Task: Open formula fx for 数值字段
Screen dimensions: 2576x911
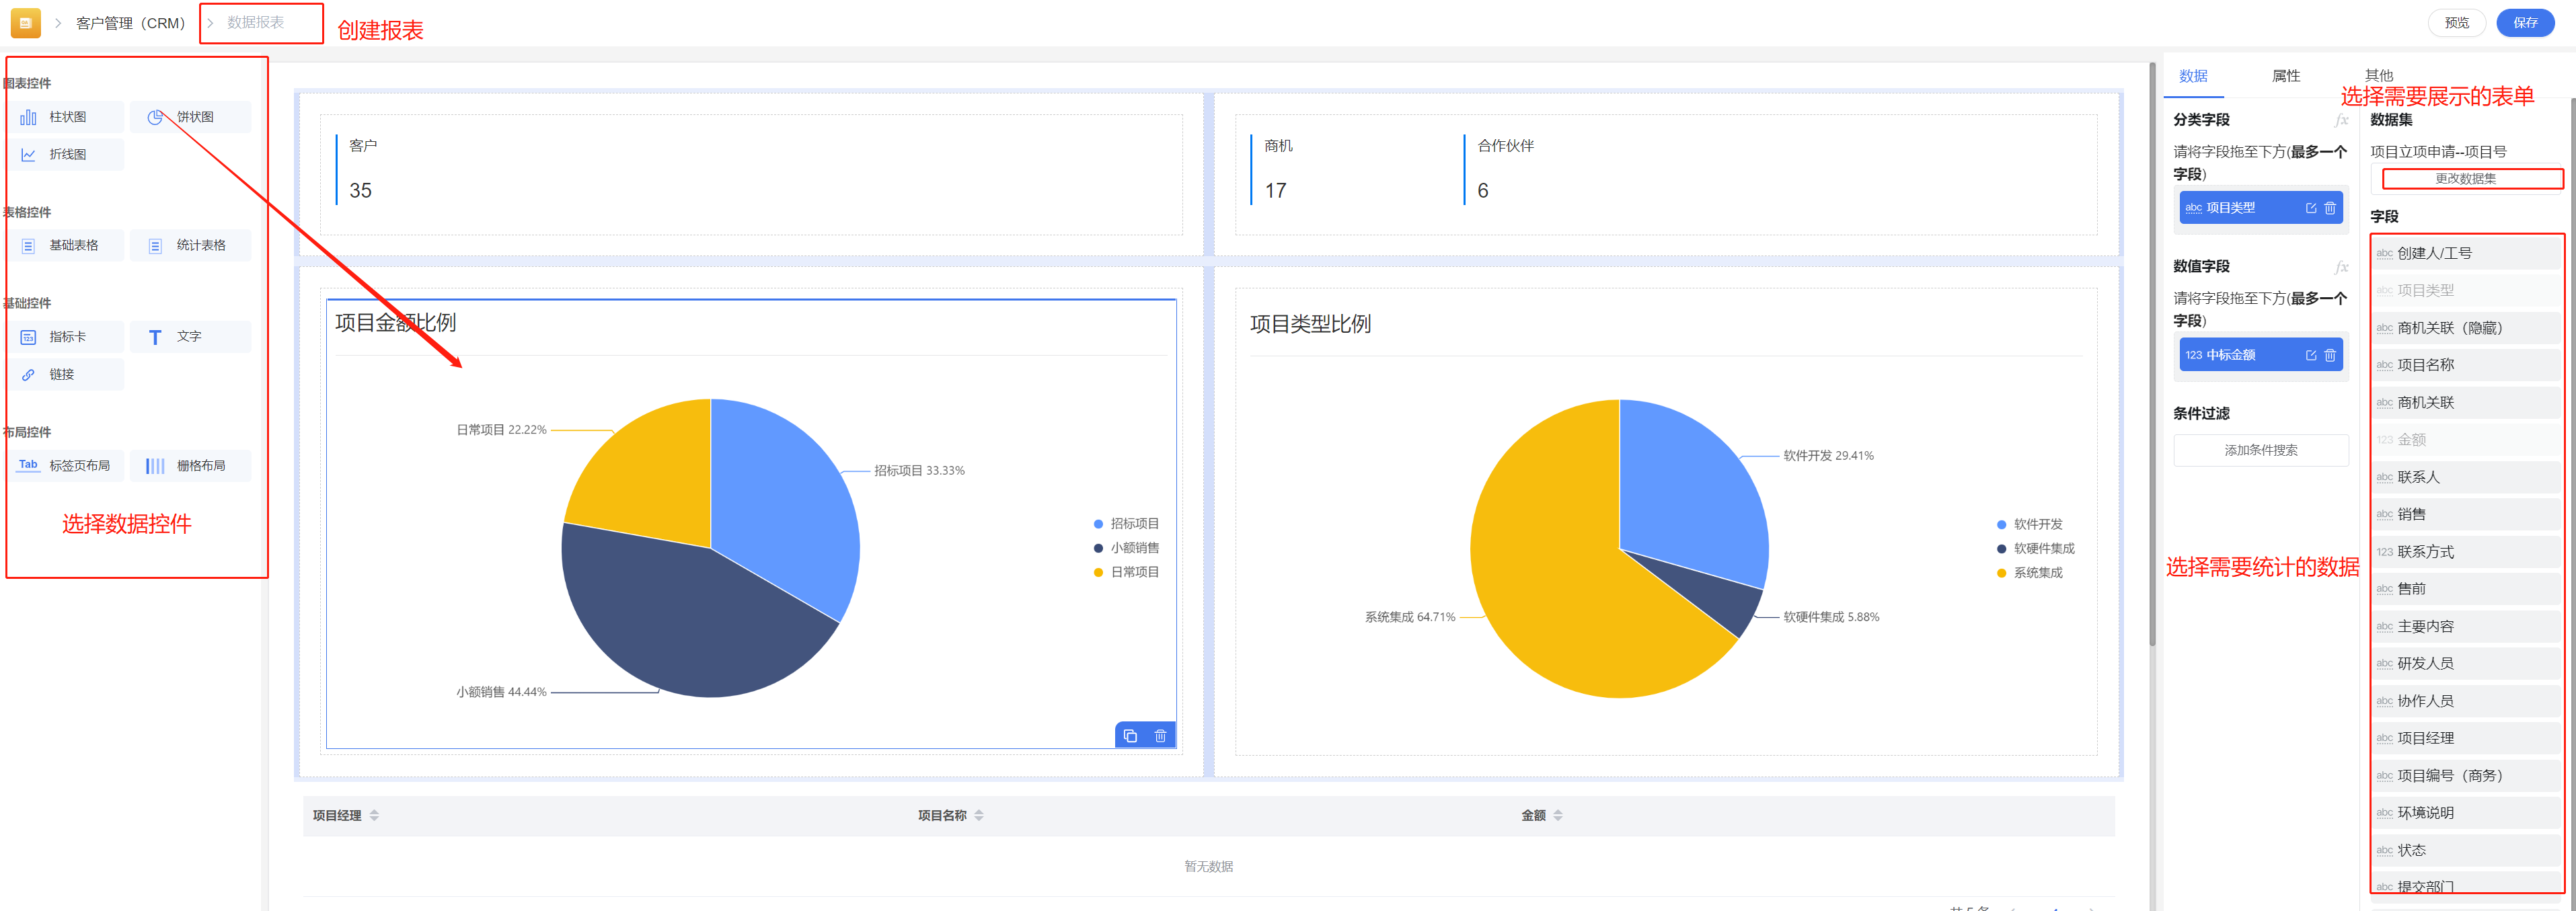Action: [2341, 267]
